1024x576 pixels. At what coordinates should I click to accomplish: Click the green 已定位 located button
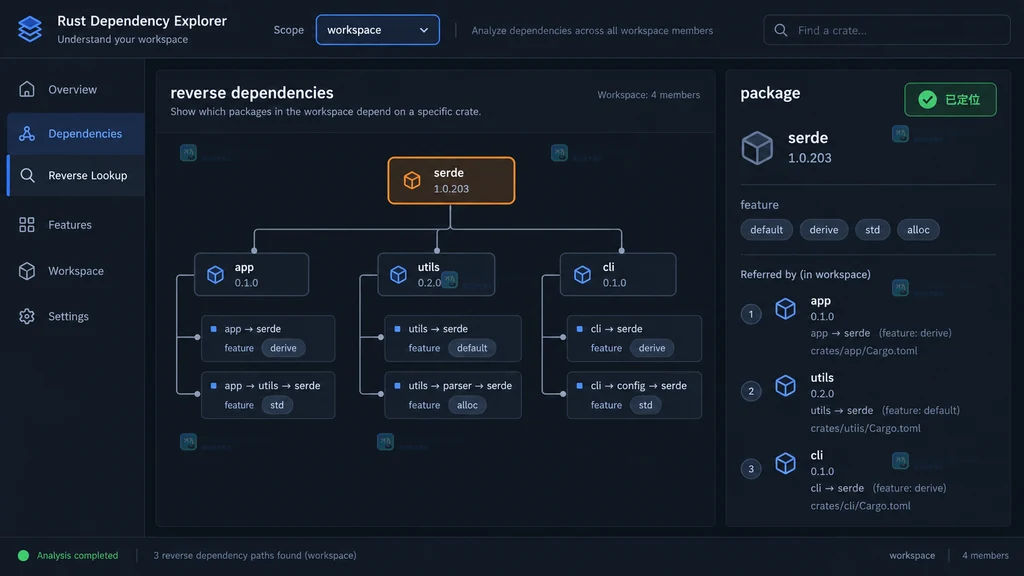(950, 99)
